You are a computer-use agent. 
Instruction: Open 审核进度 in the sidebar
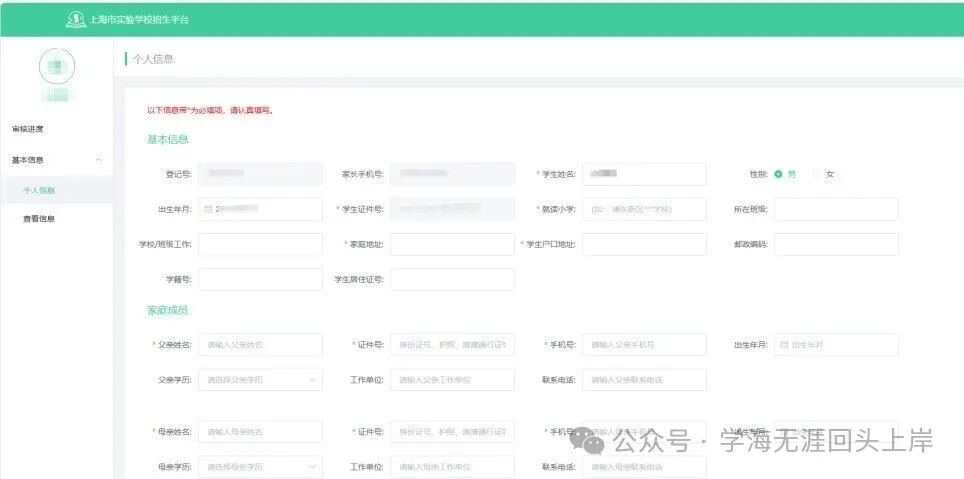click(x=28, y=129)
